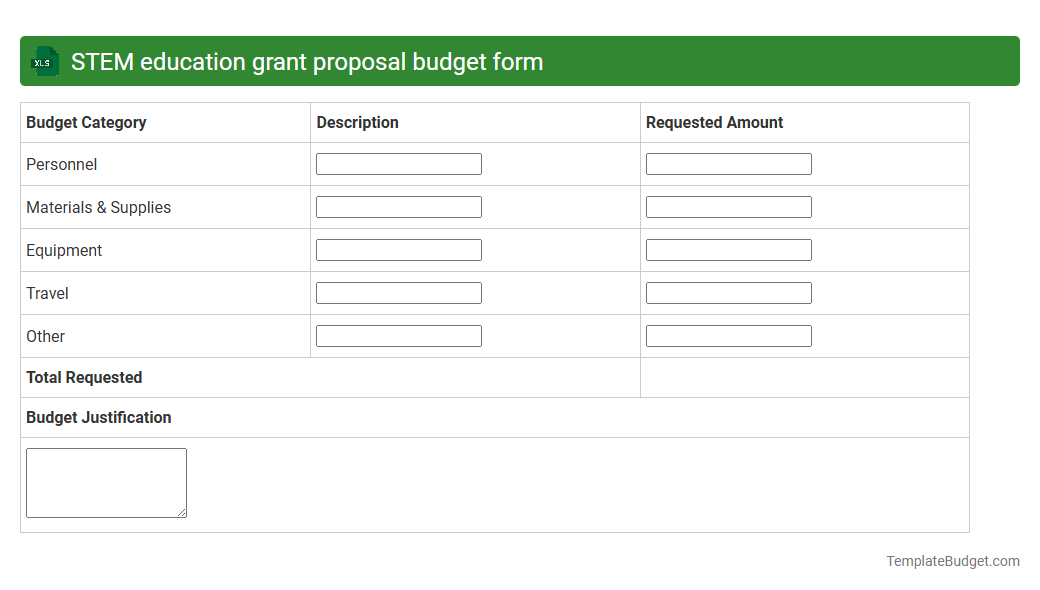Click inside the Budget Justification text area

pos(105,480)
